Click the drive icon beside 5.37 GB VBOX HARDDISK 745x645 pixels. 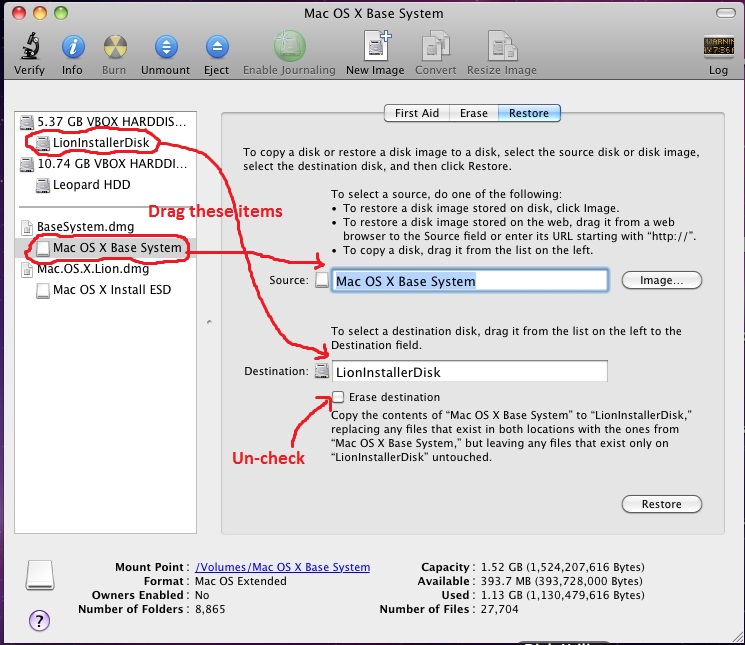point(27,122)
